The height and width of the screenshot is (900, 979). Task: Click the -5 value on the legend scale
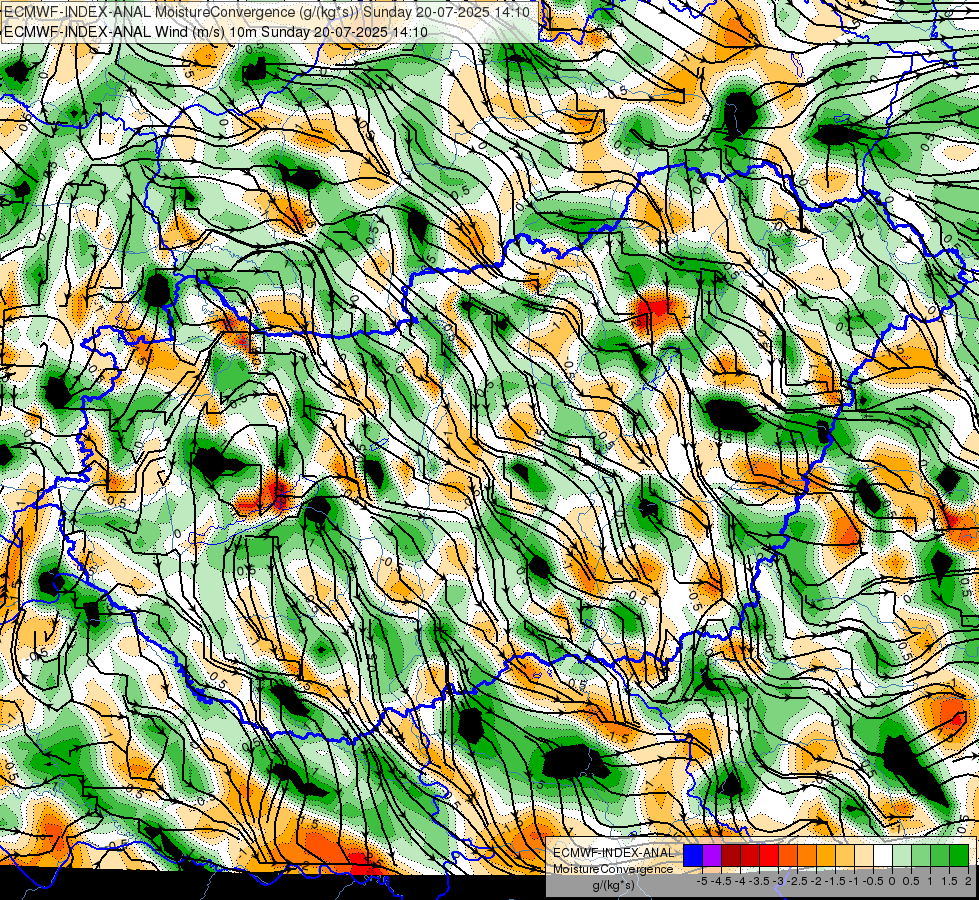point(702,881)
